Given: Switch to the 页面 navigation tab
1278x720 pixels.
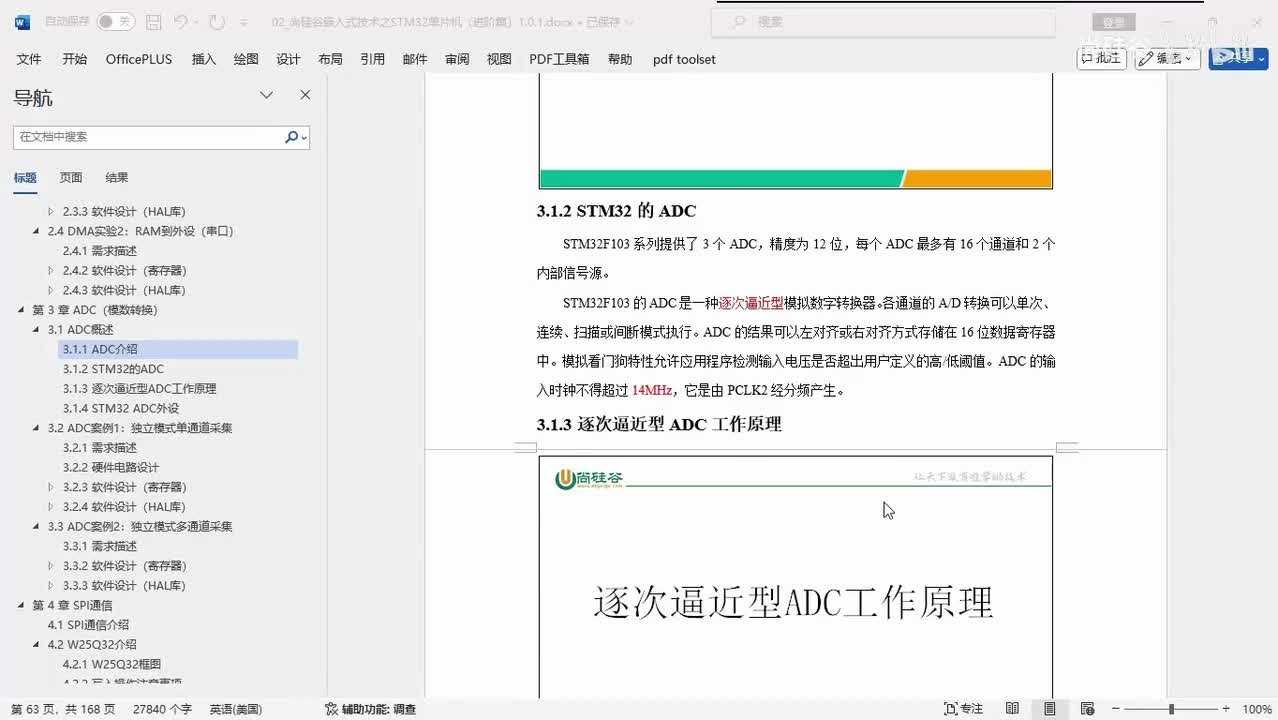Looking at the screenshot, I should click(x=70, y=178).
